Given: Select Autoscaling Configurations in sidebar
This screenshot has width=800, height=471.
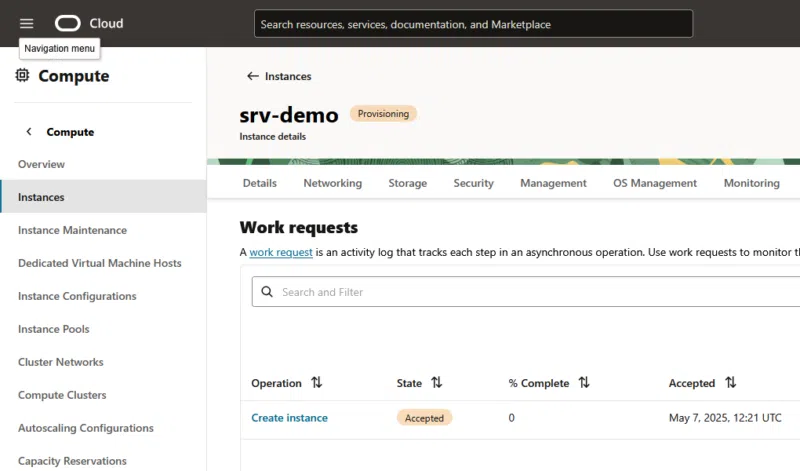Looking at the screenshot, I should coord(86,428).
